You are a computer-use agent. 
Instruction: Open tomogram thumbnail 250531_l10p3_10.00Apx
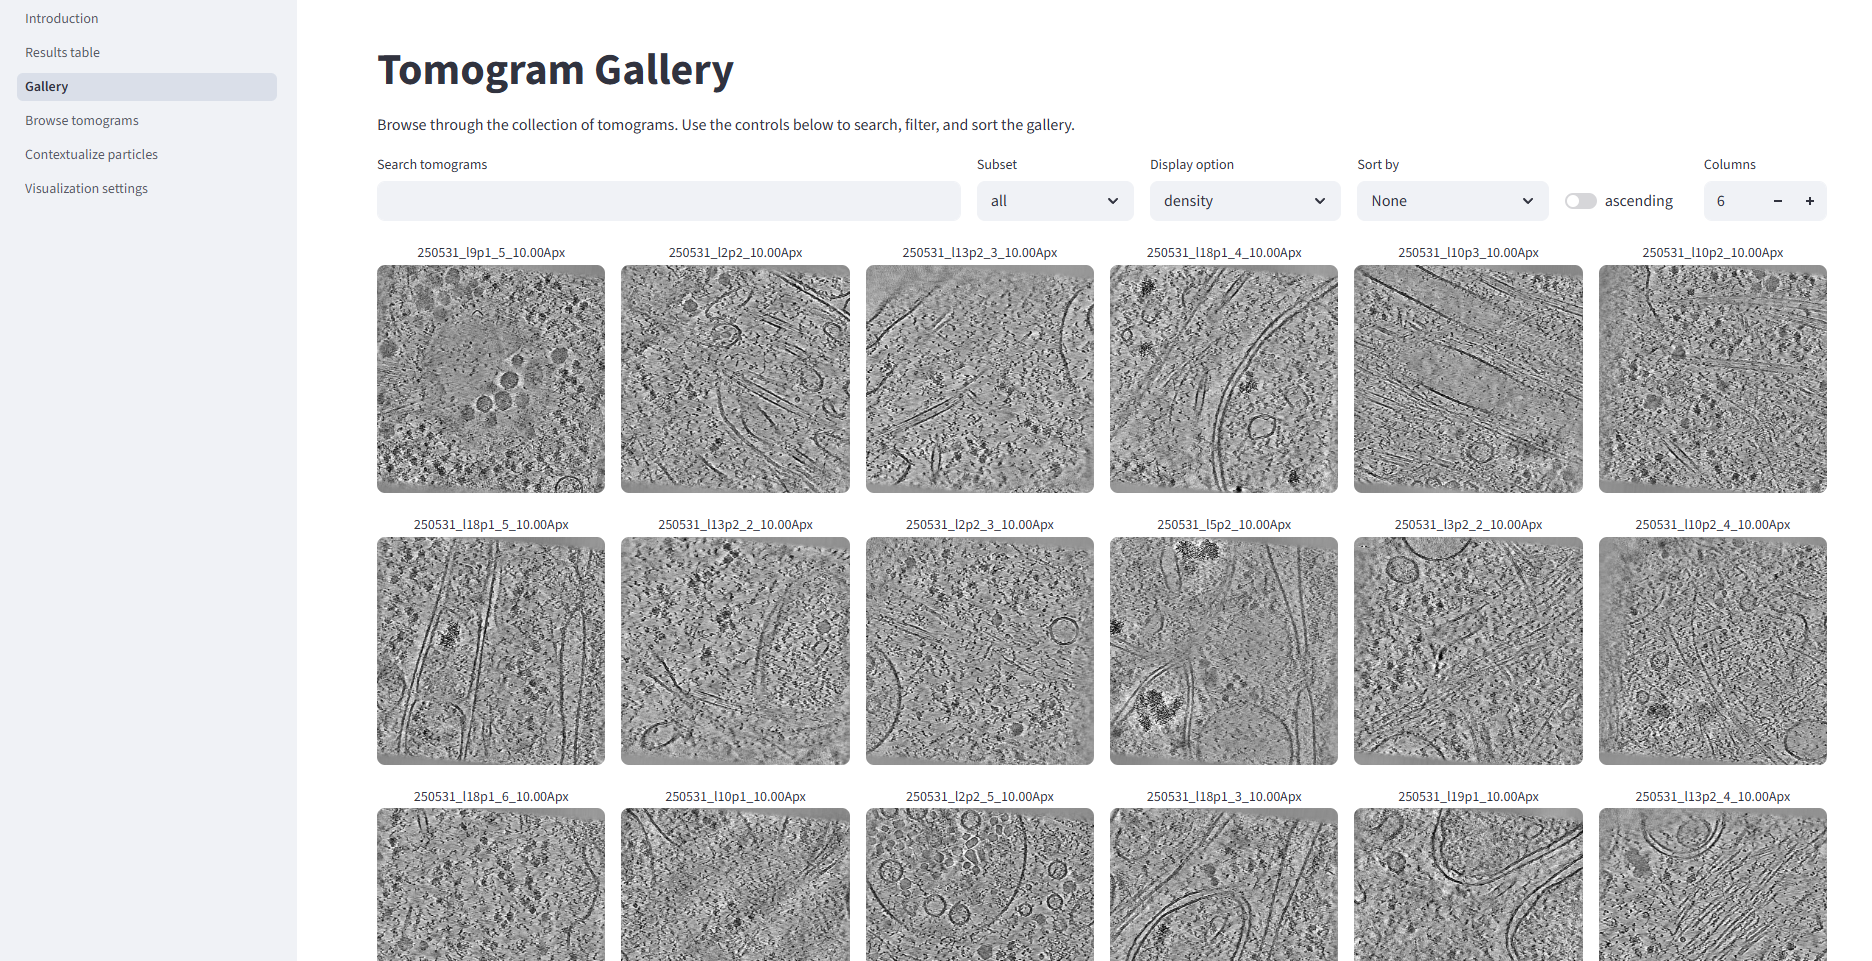(x=1468, y=379)
